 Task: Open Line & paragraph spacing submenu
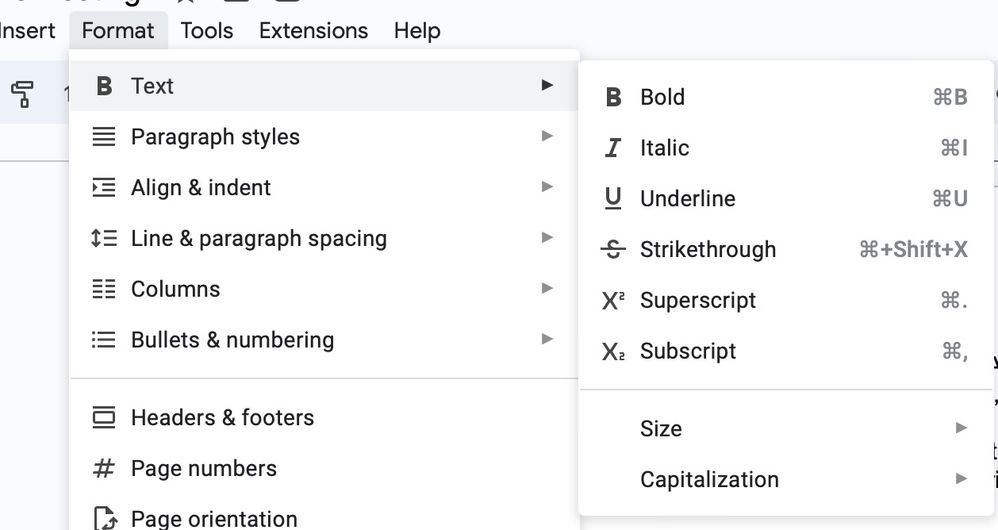click(258, 239)
